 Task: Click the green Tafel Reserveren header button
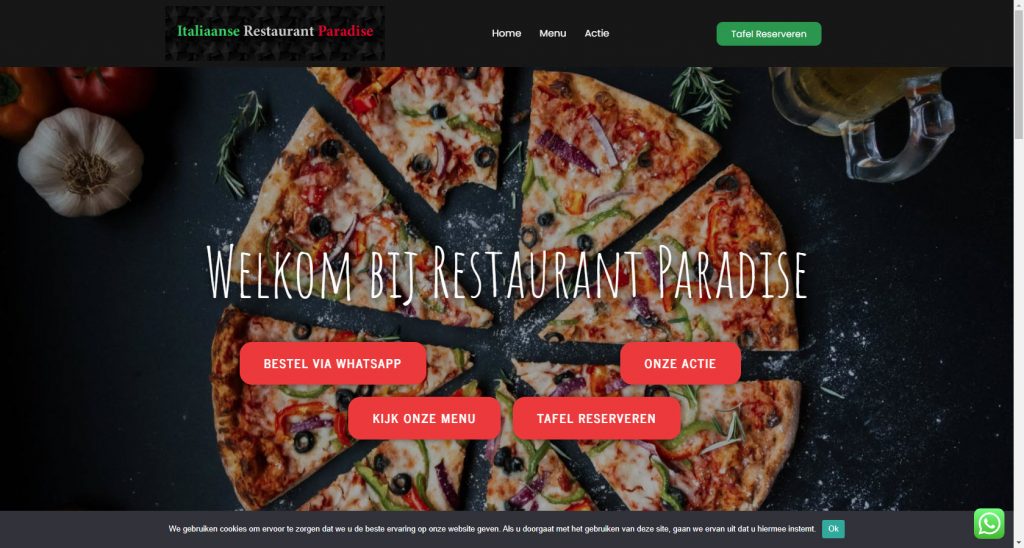[769, 34]
